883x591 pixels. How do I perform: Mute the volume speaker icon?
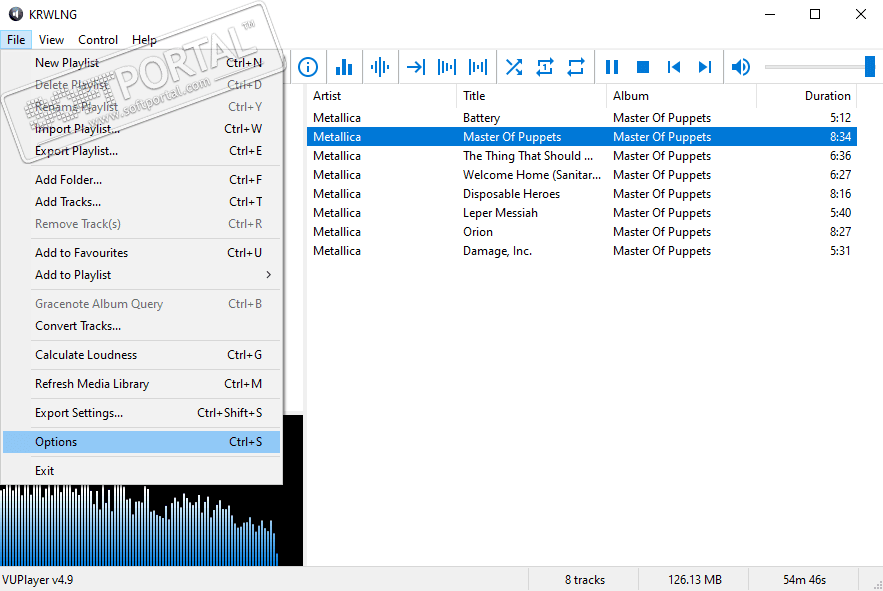741,67
